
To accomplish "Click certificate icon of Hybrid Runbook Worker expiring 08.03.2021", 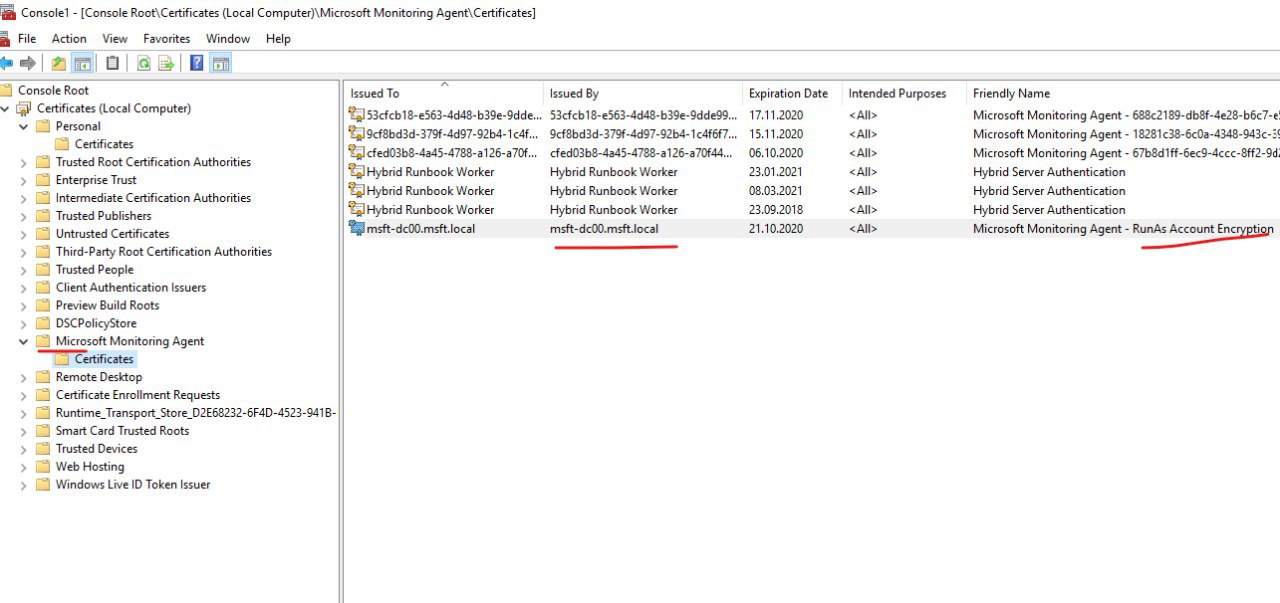I will point(356,190).
